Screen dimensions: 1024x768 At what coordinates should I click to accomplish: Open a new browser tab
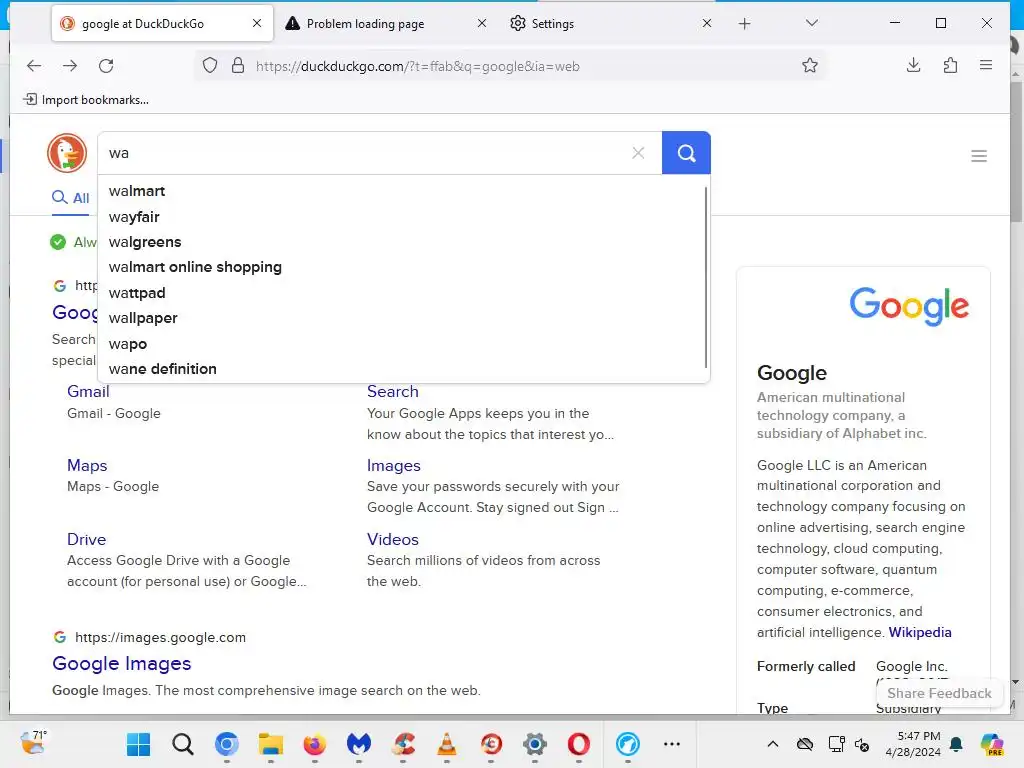pos(744,24)
